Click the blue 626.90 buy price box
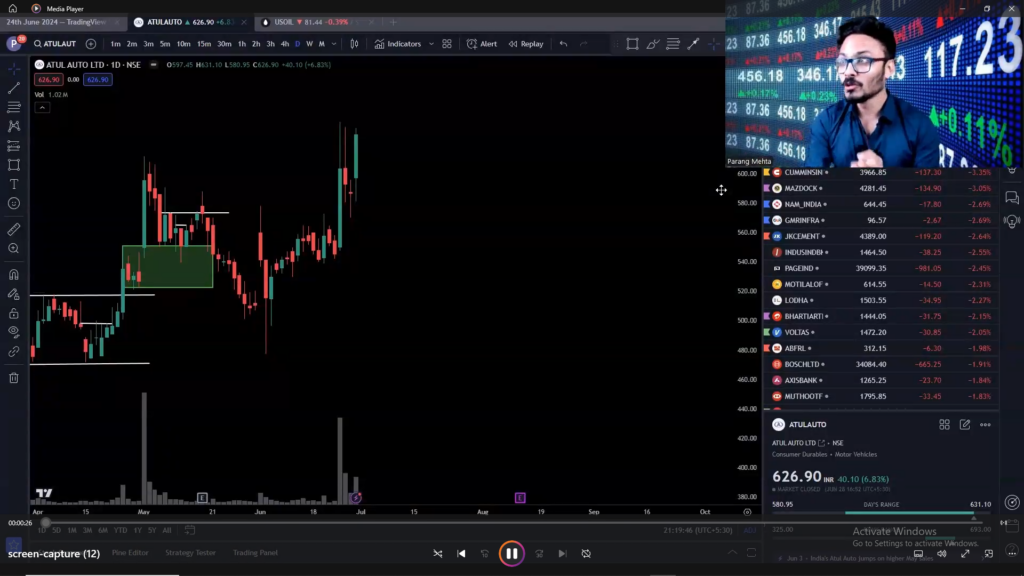1024x576 pixels. tap(97, 80)
